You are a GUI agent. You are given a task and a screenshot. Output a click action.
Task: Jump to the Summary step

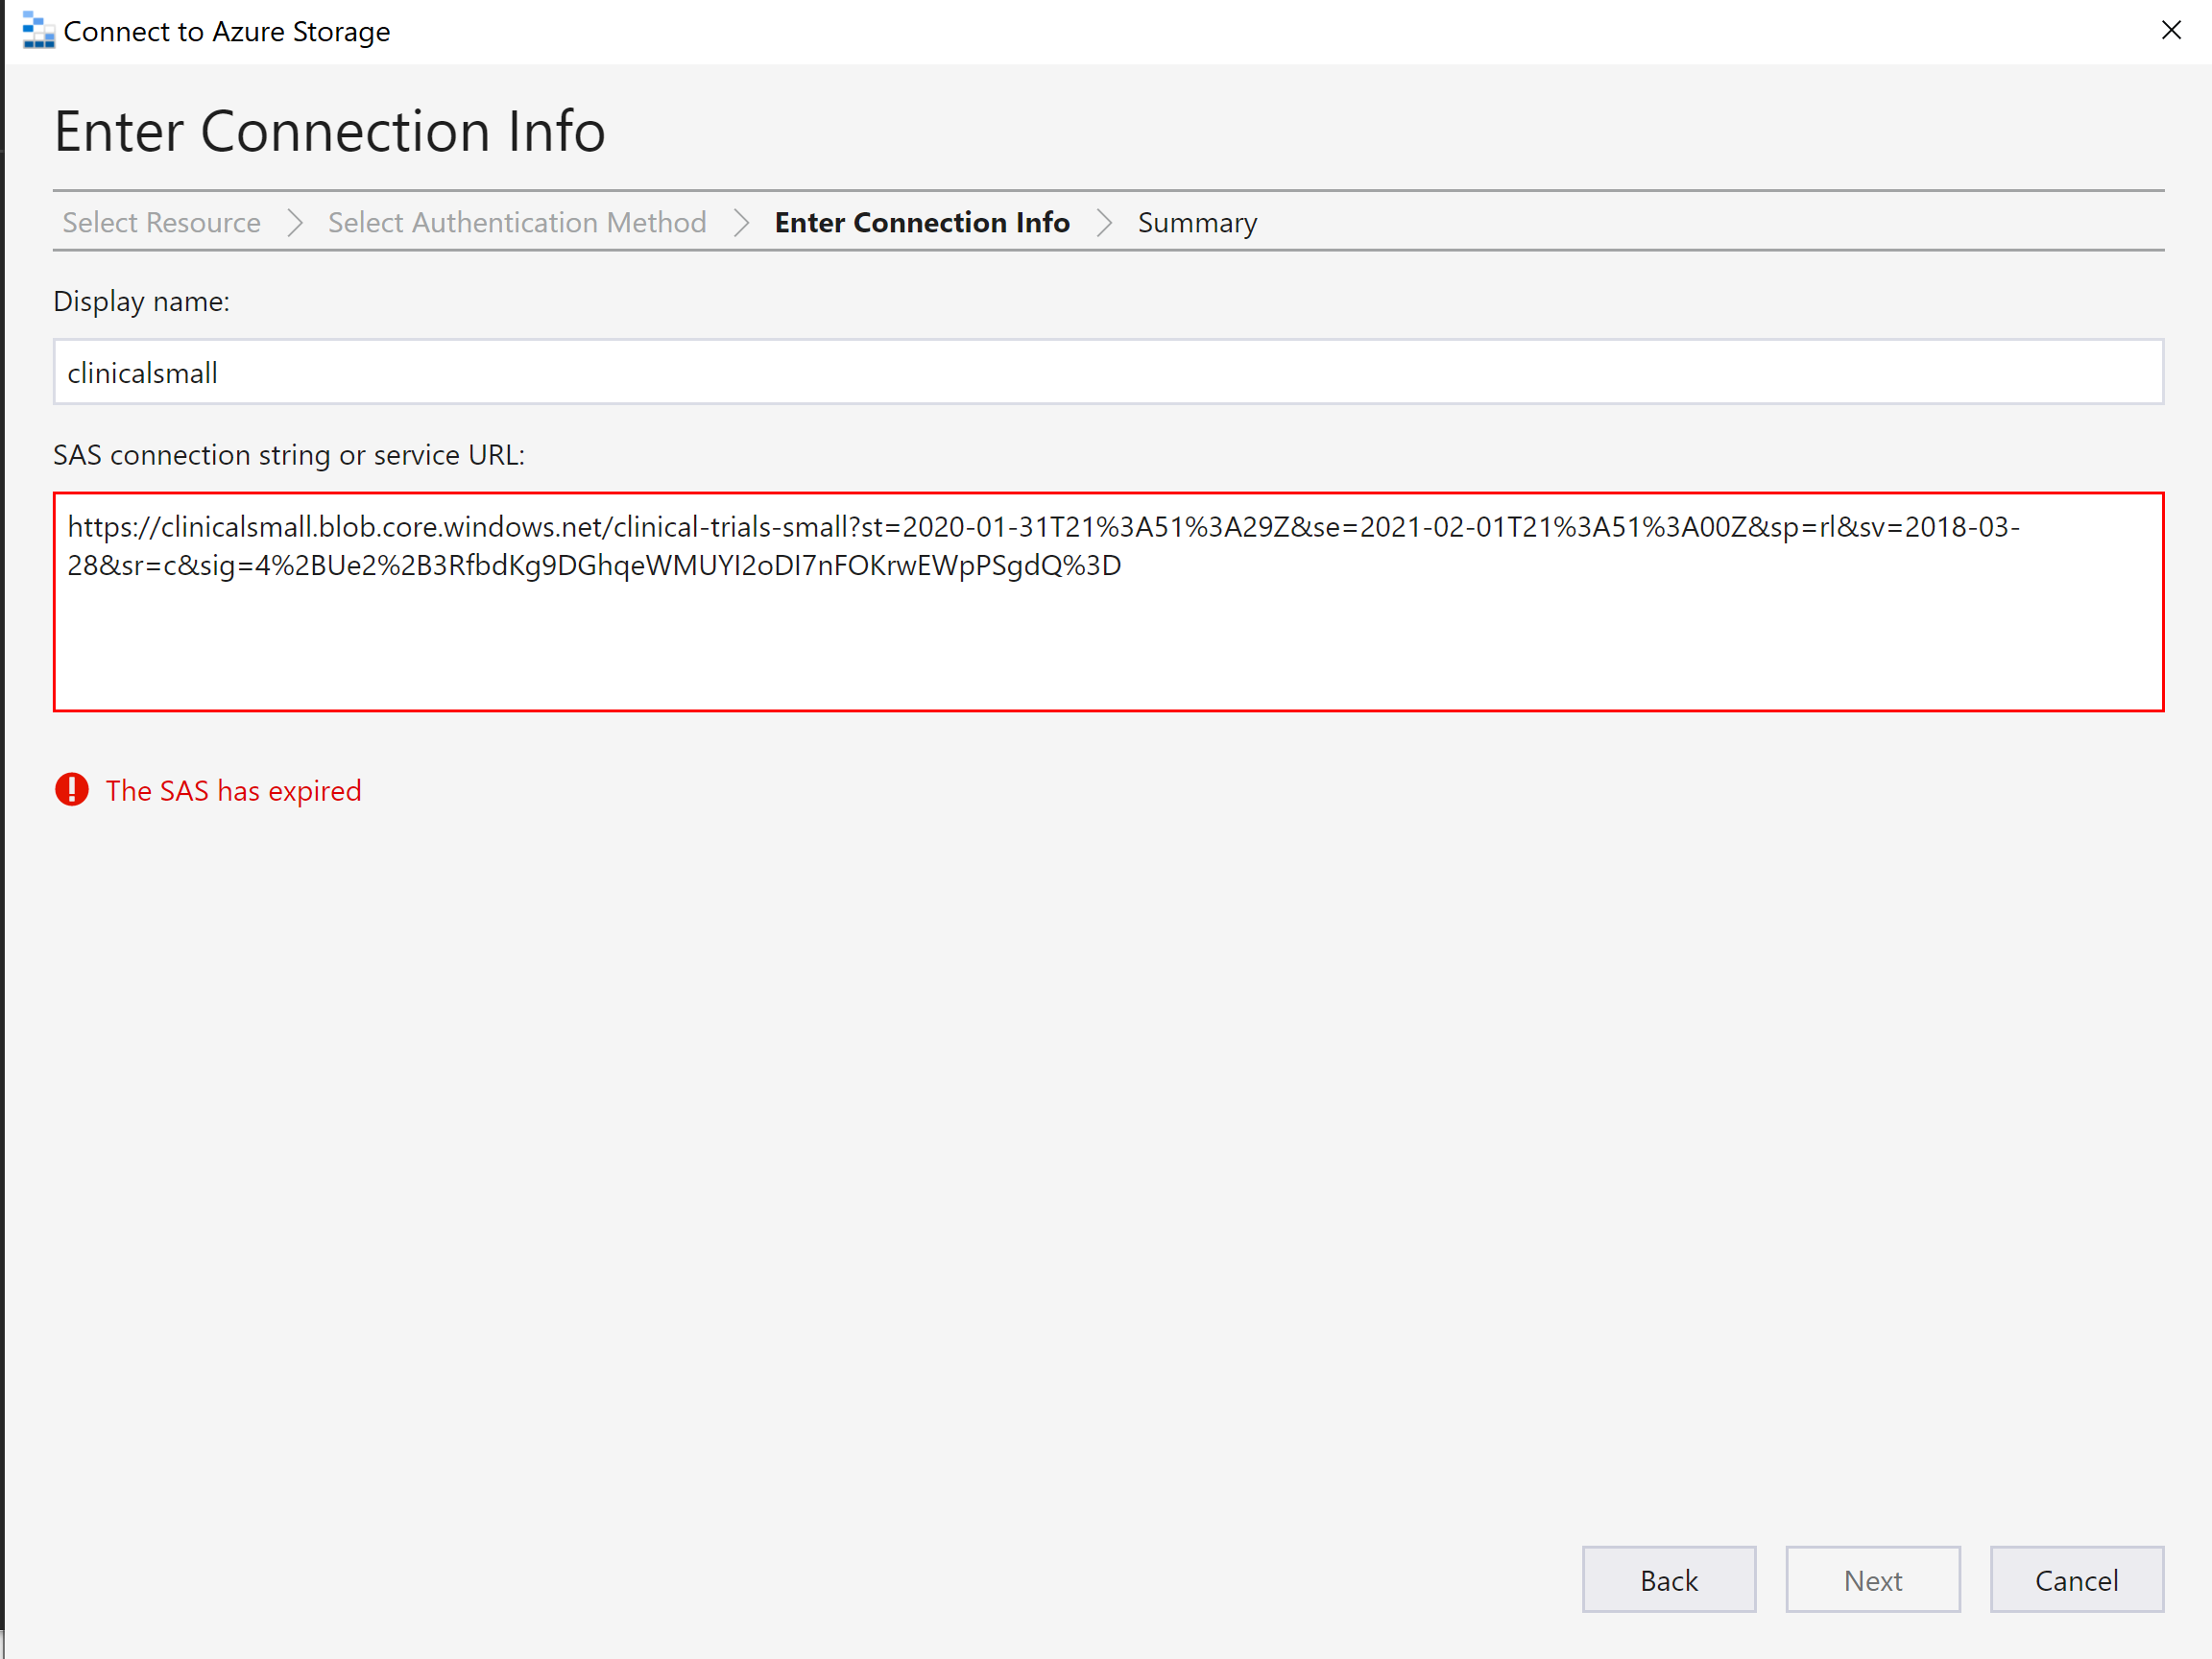coord(1196,222)
